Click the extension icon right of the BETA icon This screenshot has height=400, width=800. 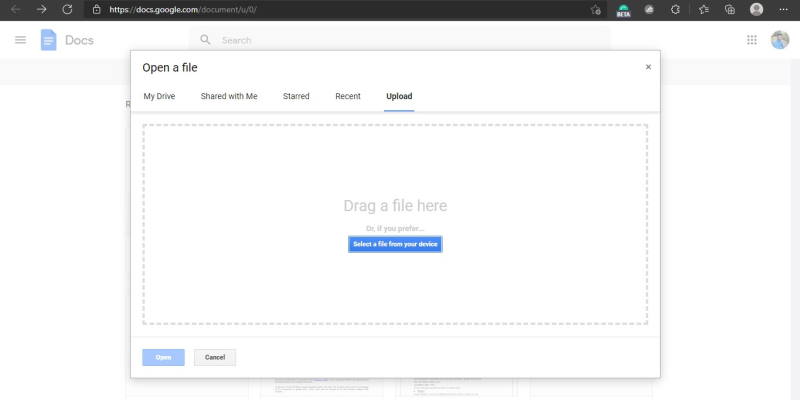tap(649, 9)
